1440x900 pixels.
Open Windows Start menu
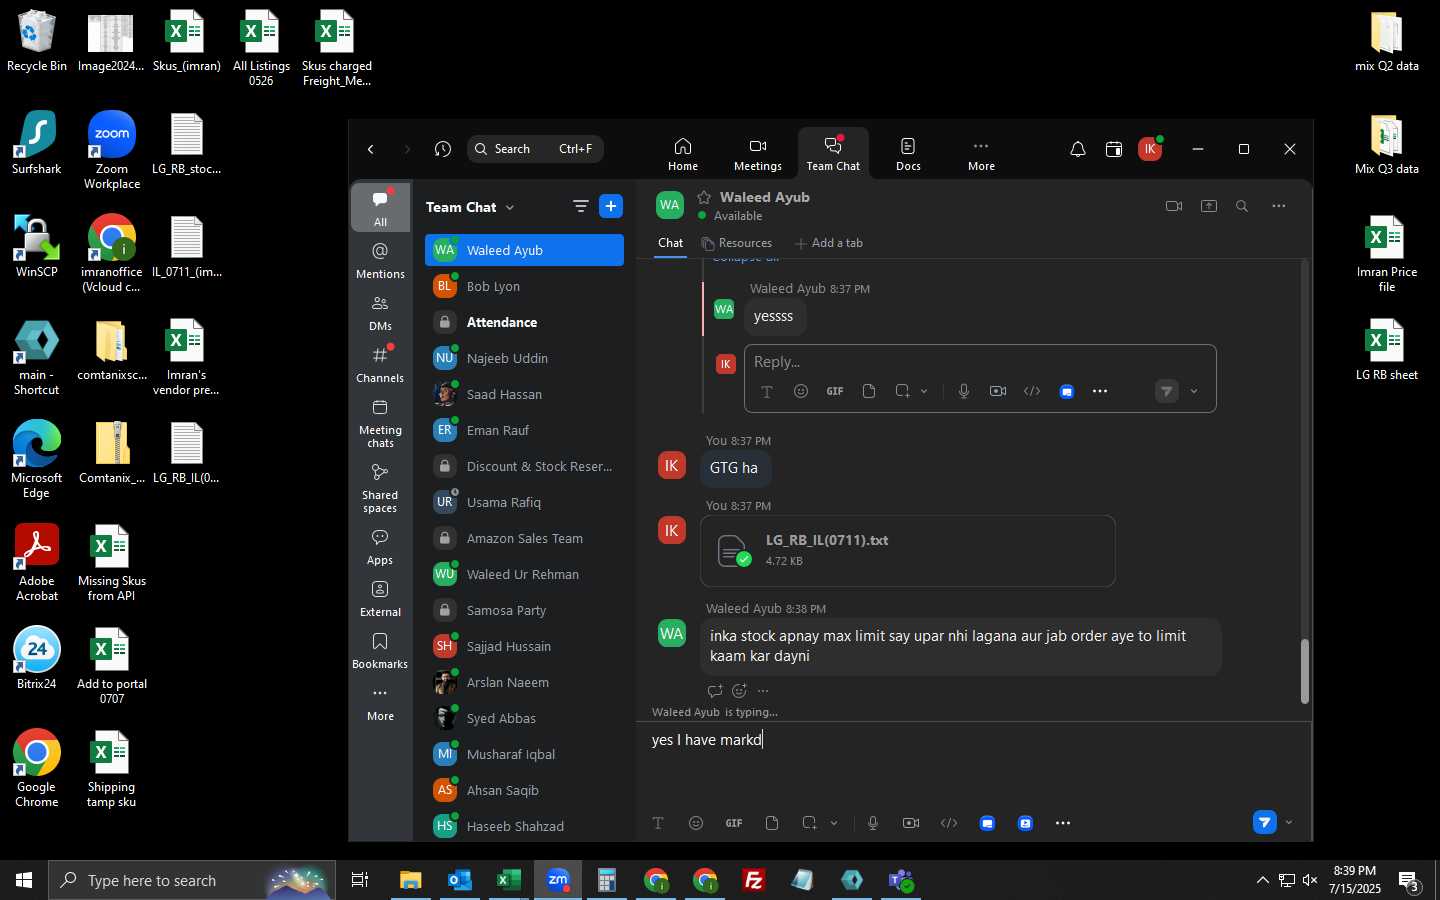pos(24,880)
